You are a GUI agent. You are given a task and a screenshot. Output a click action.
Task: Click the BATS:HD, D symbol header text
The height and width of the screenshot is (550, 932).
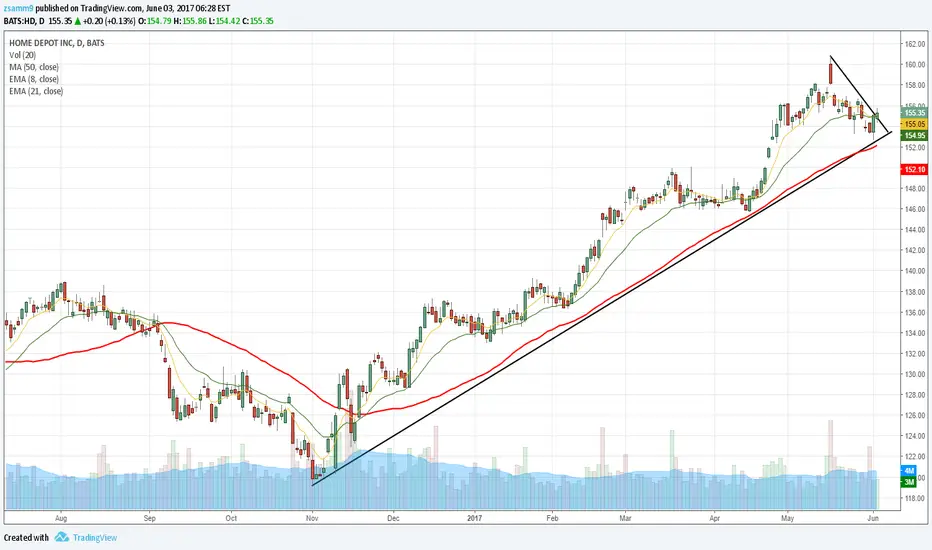pos(24,21)
